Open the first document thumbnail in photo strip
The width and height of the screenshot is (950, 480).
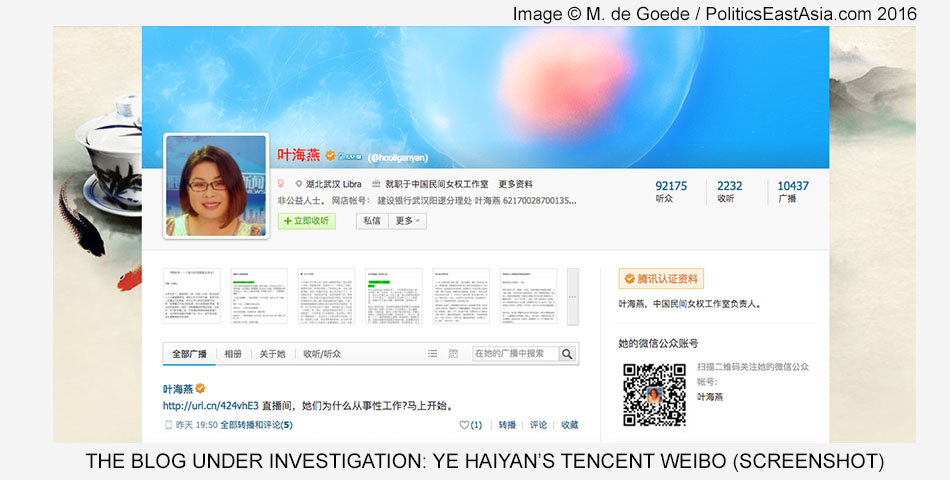192,296
